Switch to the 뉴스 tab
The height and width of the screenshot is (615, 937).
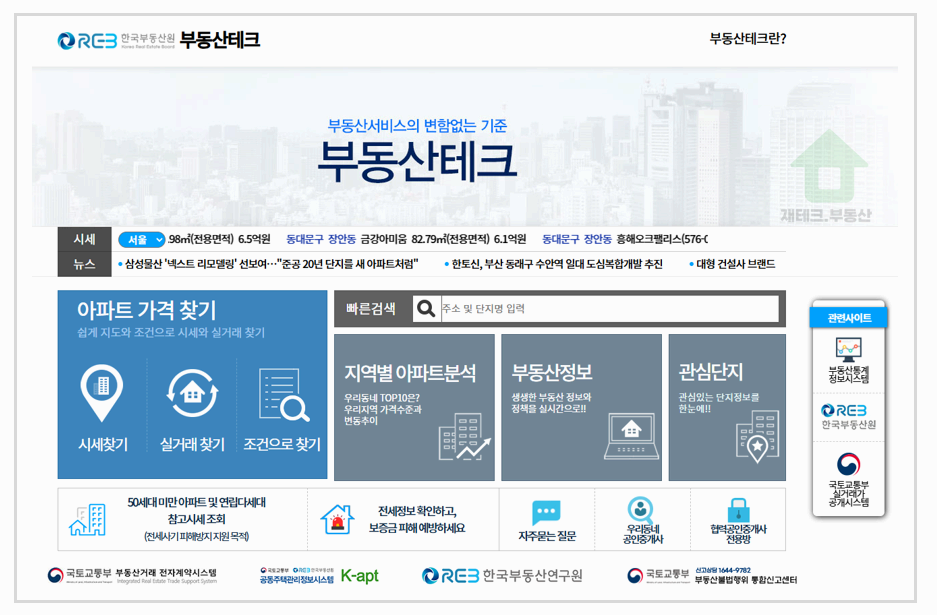[85, 264]
